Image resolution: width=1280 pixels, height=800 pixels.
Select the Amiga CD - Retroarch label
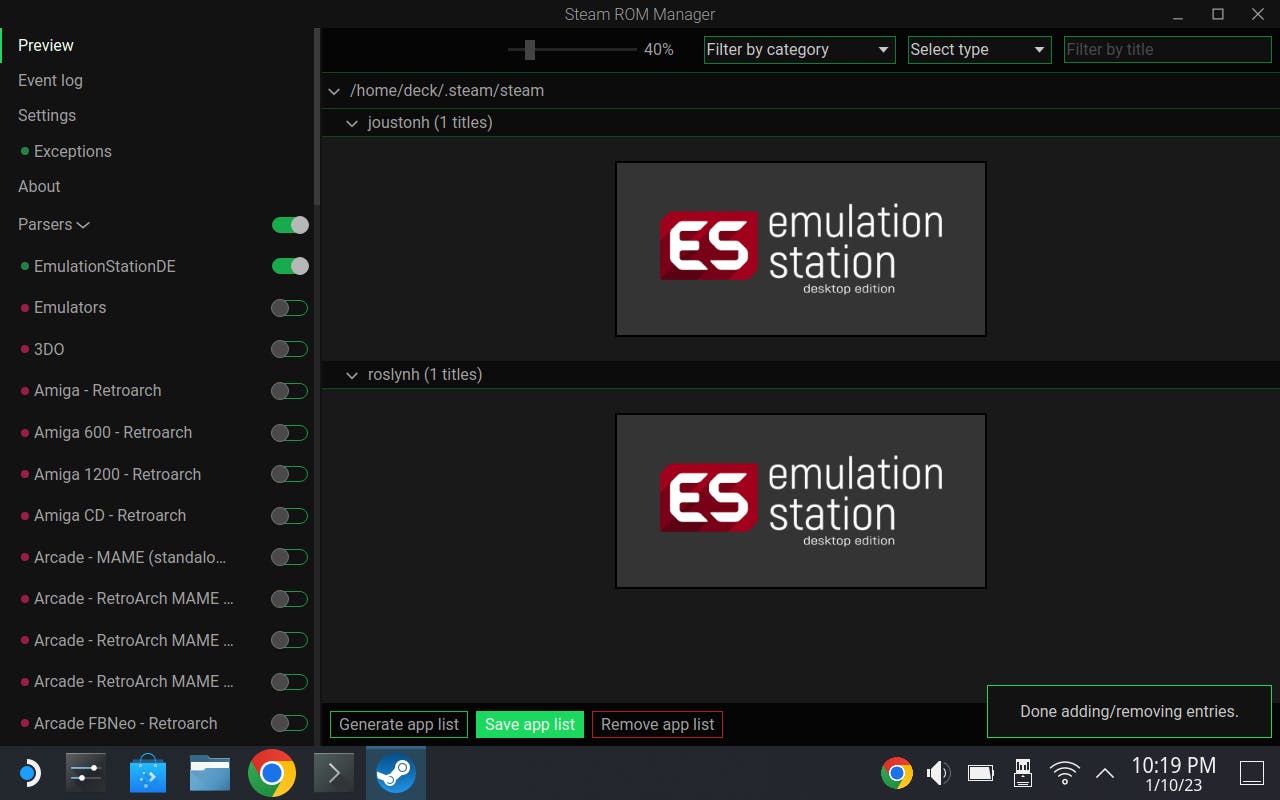point(110,516)
